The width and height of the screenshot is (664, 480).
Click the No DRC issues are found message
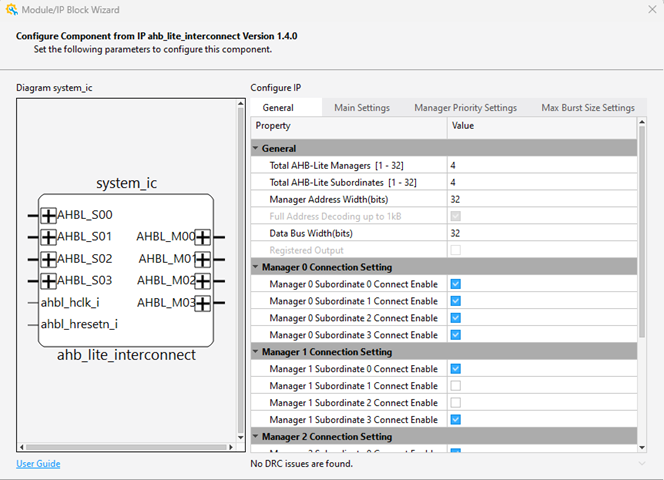tap(302, 463)
